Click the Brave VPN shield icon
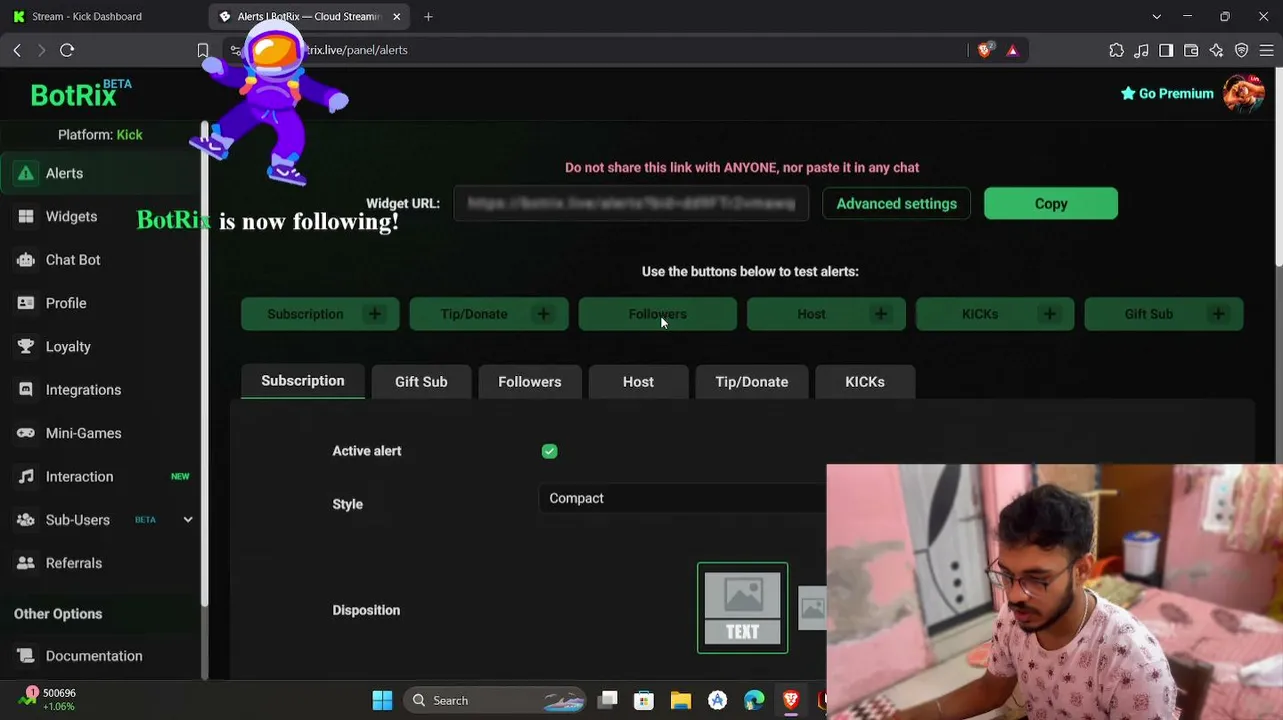This screenshot has height=720, width=1283. 1241,50
